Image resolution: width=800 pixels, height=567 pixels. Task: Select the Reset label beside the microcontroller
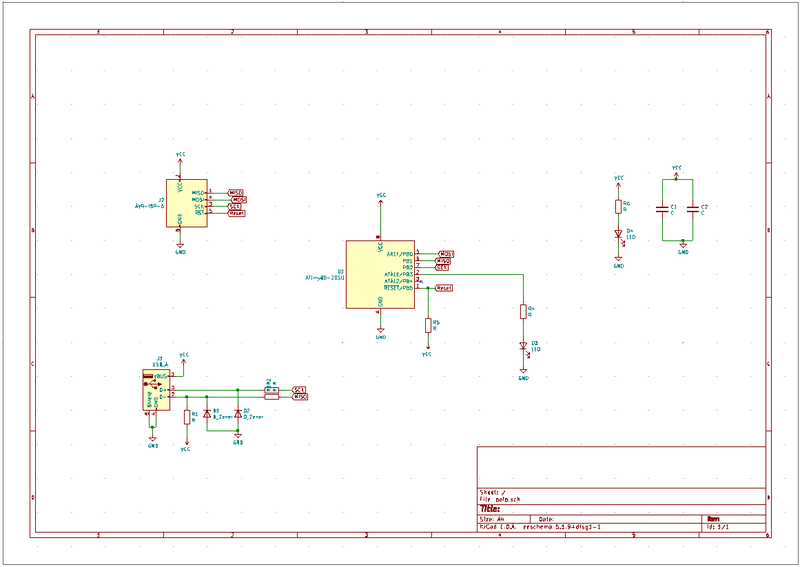443,288
